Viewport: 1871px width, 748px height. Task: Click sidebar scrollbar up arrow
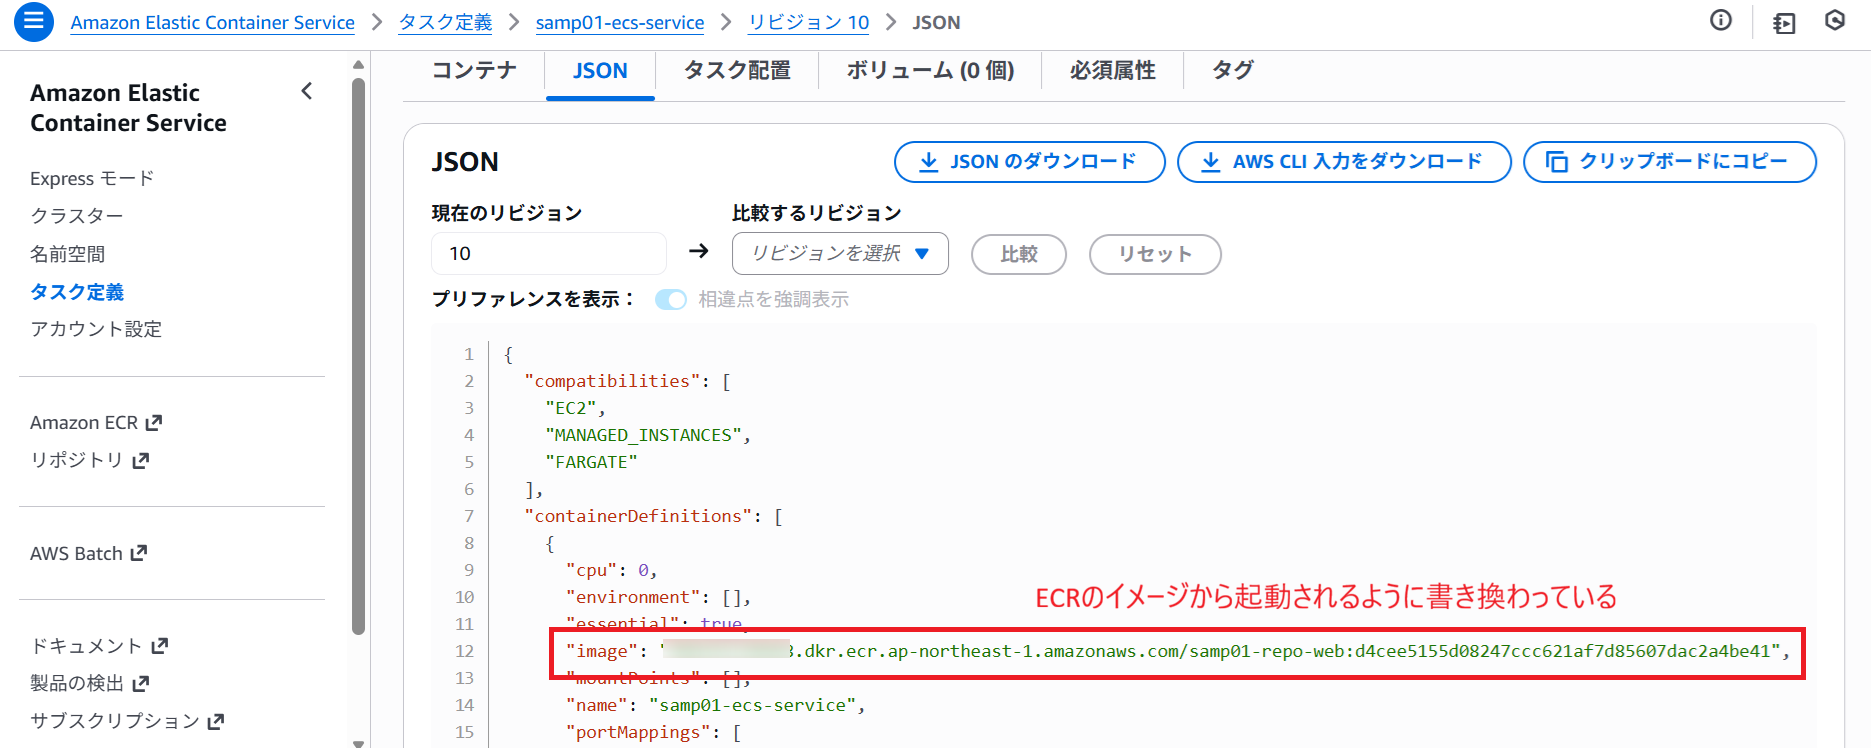[358, 65]
